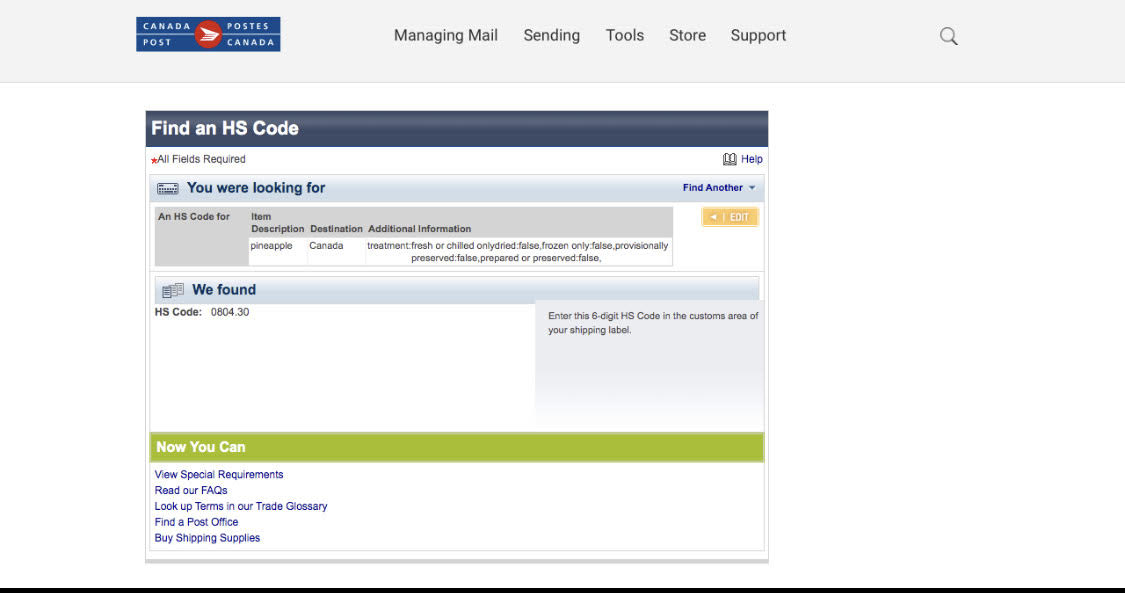This screenshot has width=1125, height=593.
Task: Open the Support menu
Action: click(x=758, y=35)
